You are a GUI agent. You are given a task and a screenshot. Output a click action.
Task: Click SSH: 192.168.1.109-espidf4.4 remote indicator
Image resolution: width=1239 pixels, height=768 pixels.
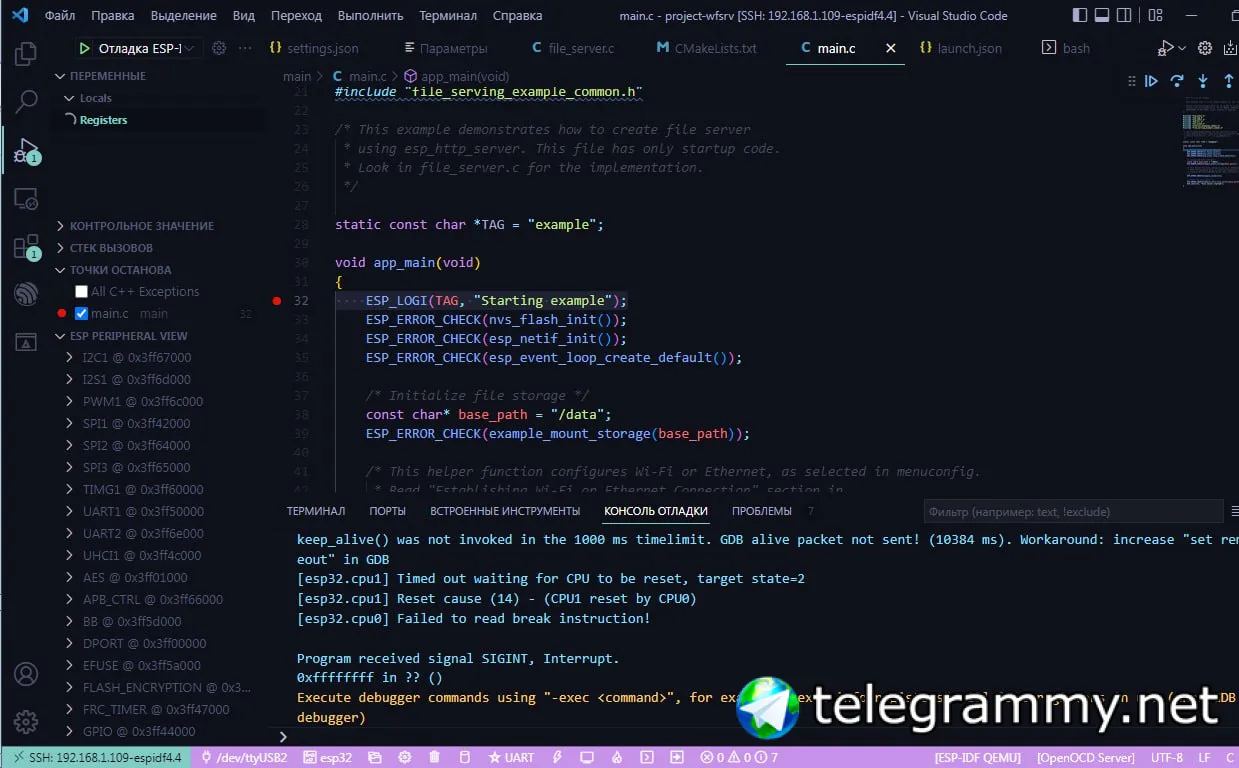tap(96, 758)
